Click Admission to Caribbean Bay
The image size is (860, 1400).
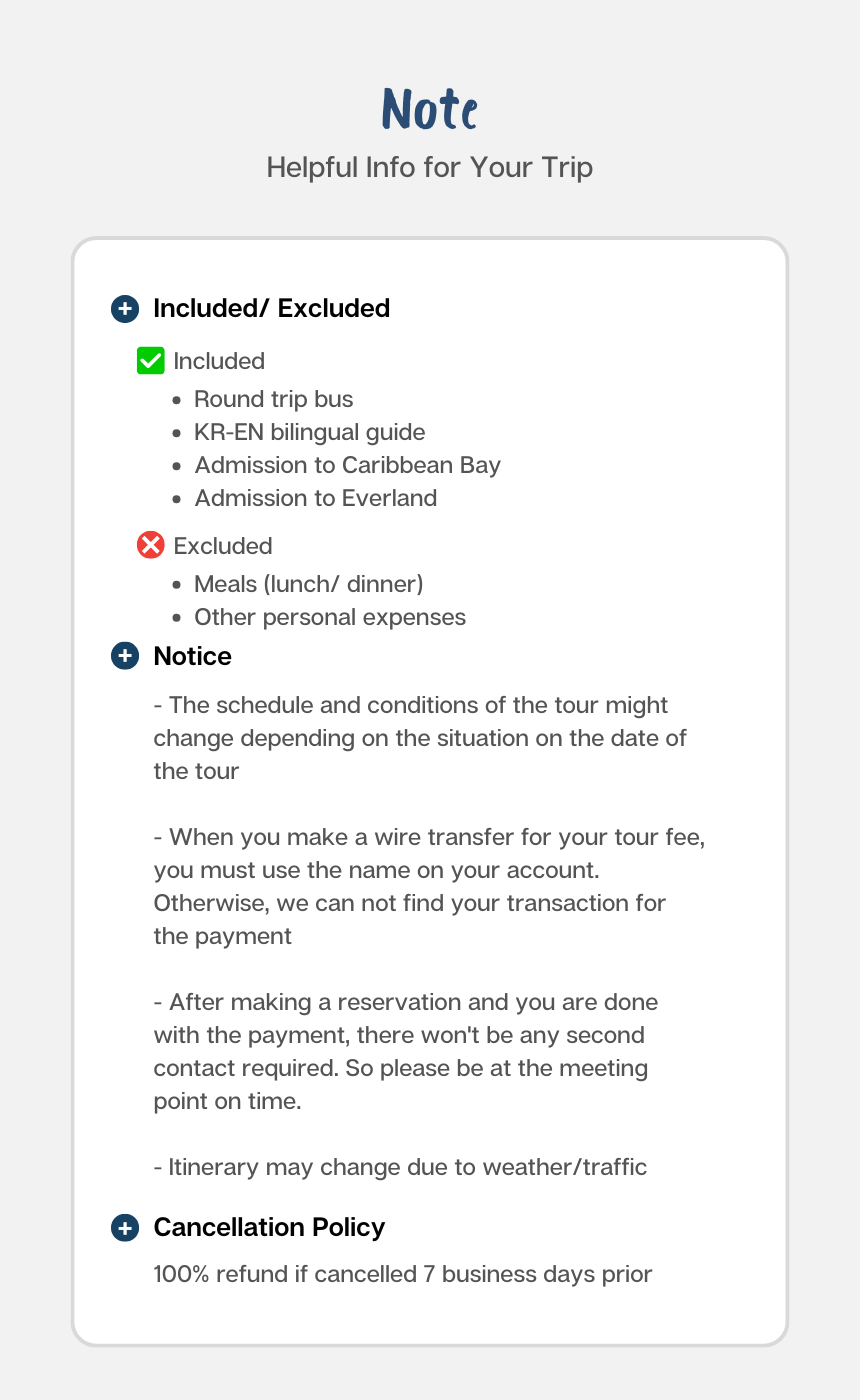347,465
